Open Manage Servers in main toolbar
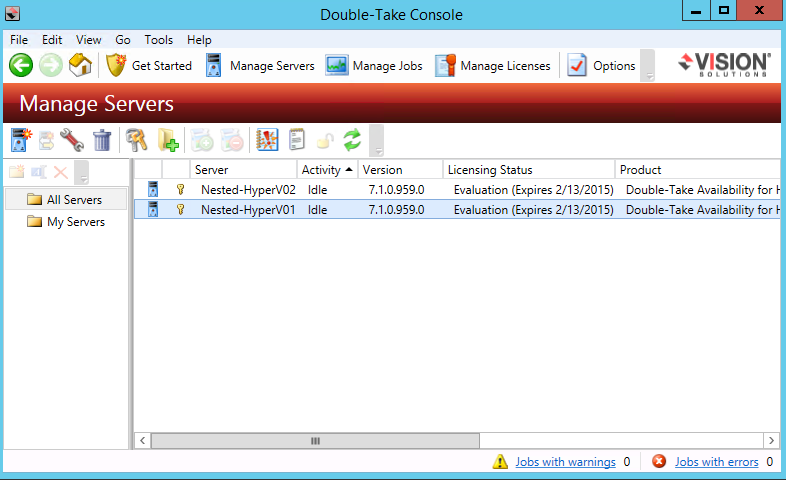 (x=260, y=66)
